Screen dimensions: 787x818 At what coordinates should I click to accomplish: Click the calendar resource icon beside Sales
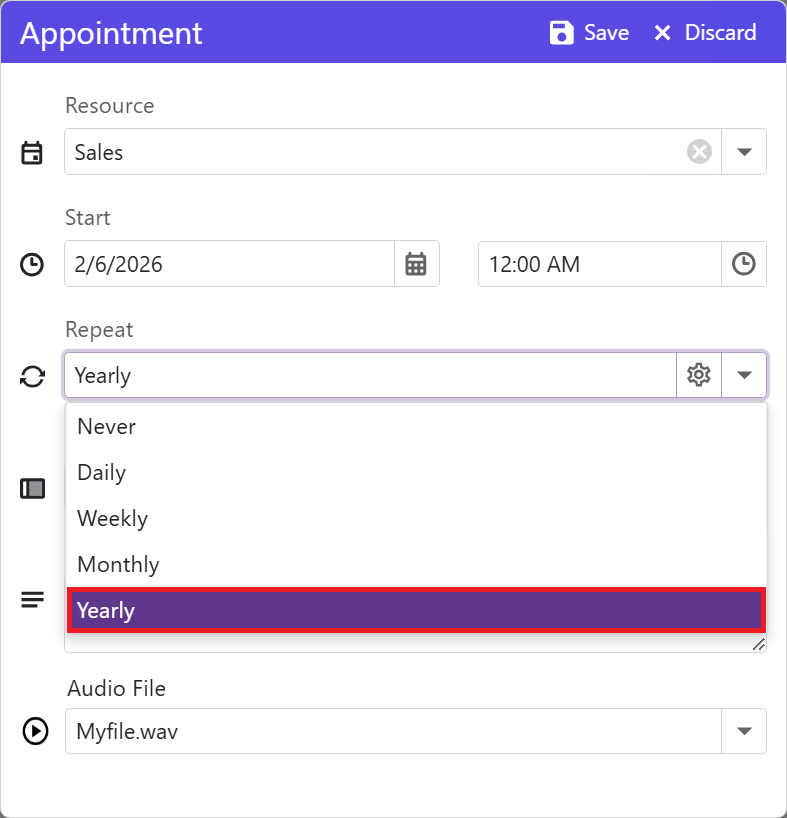point(32,153)
